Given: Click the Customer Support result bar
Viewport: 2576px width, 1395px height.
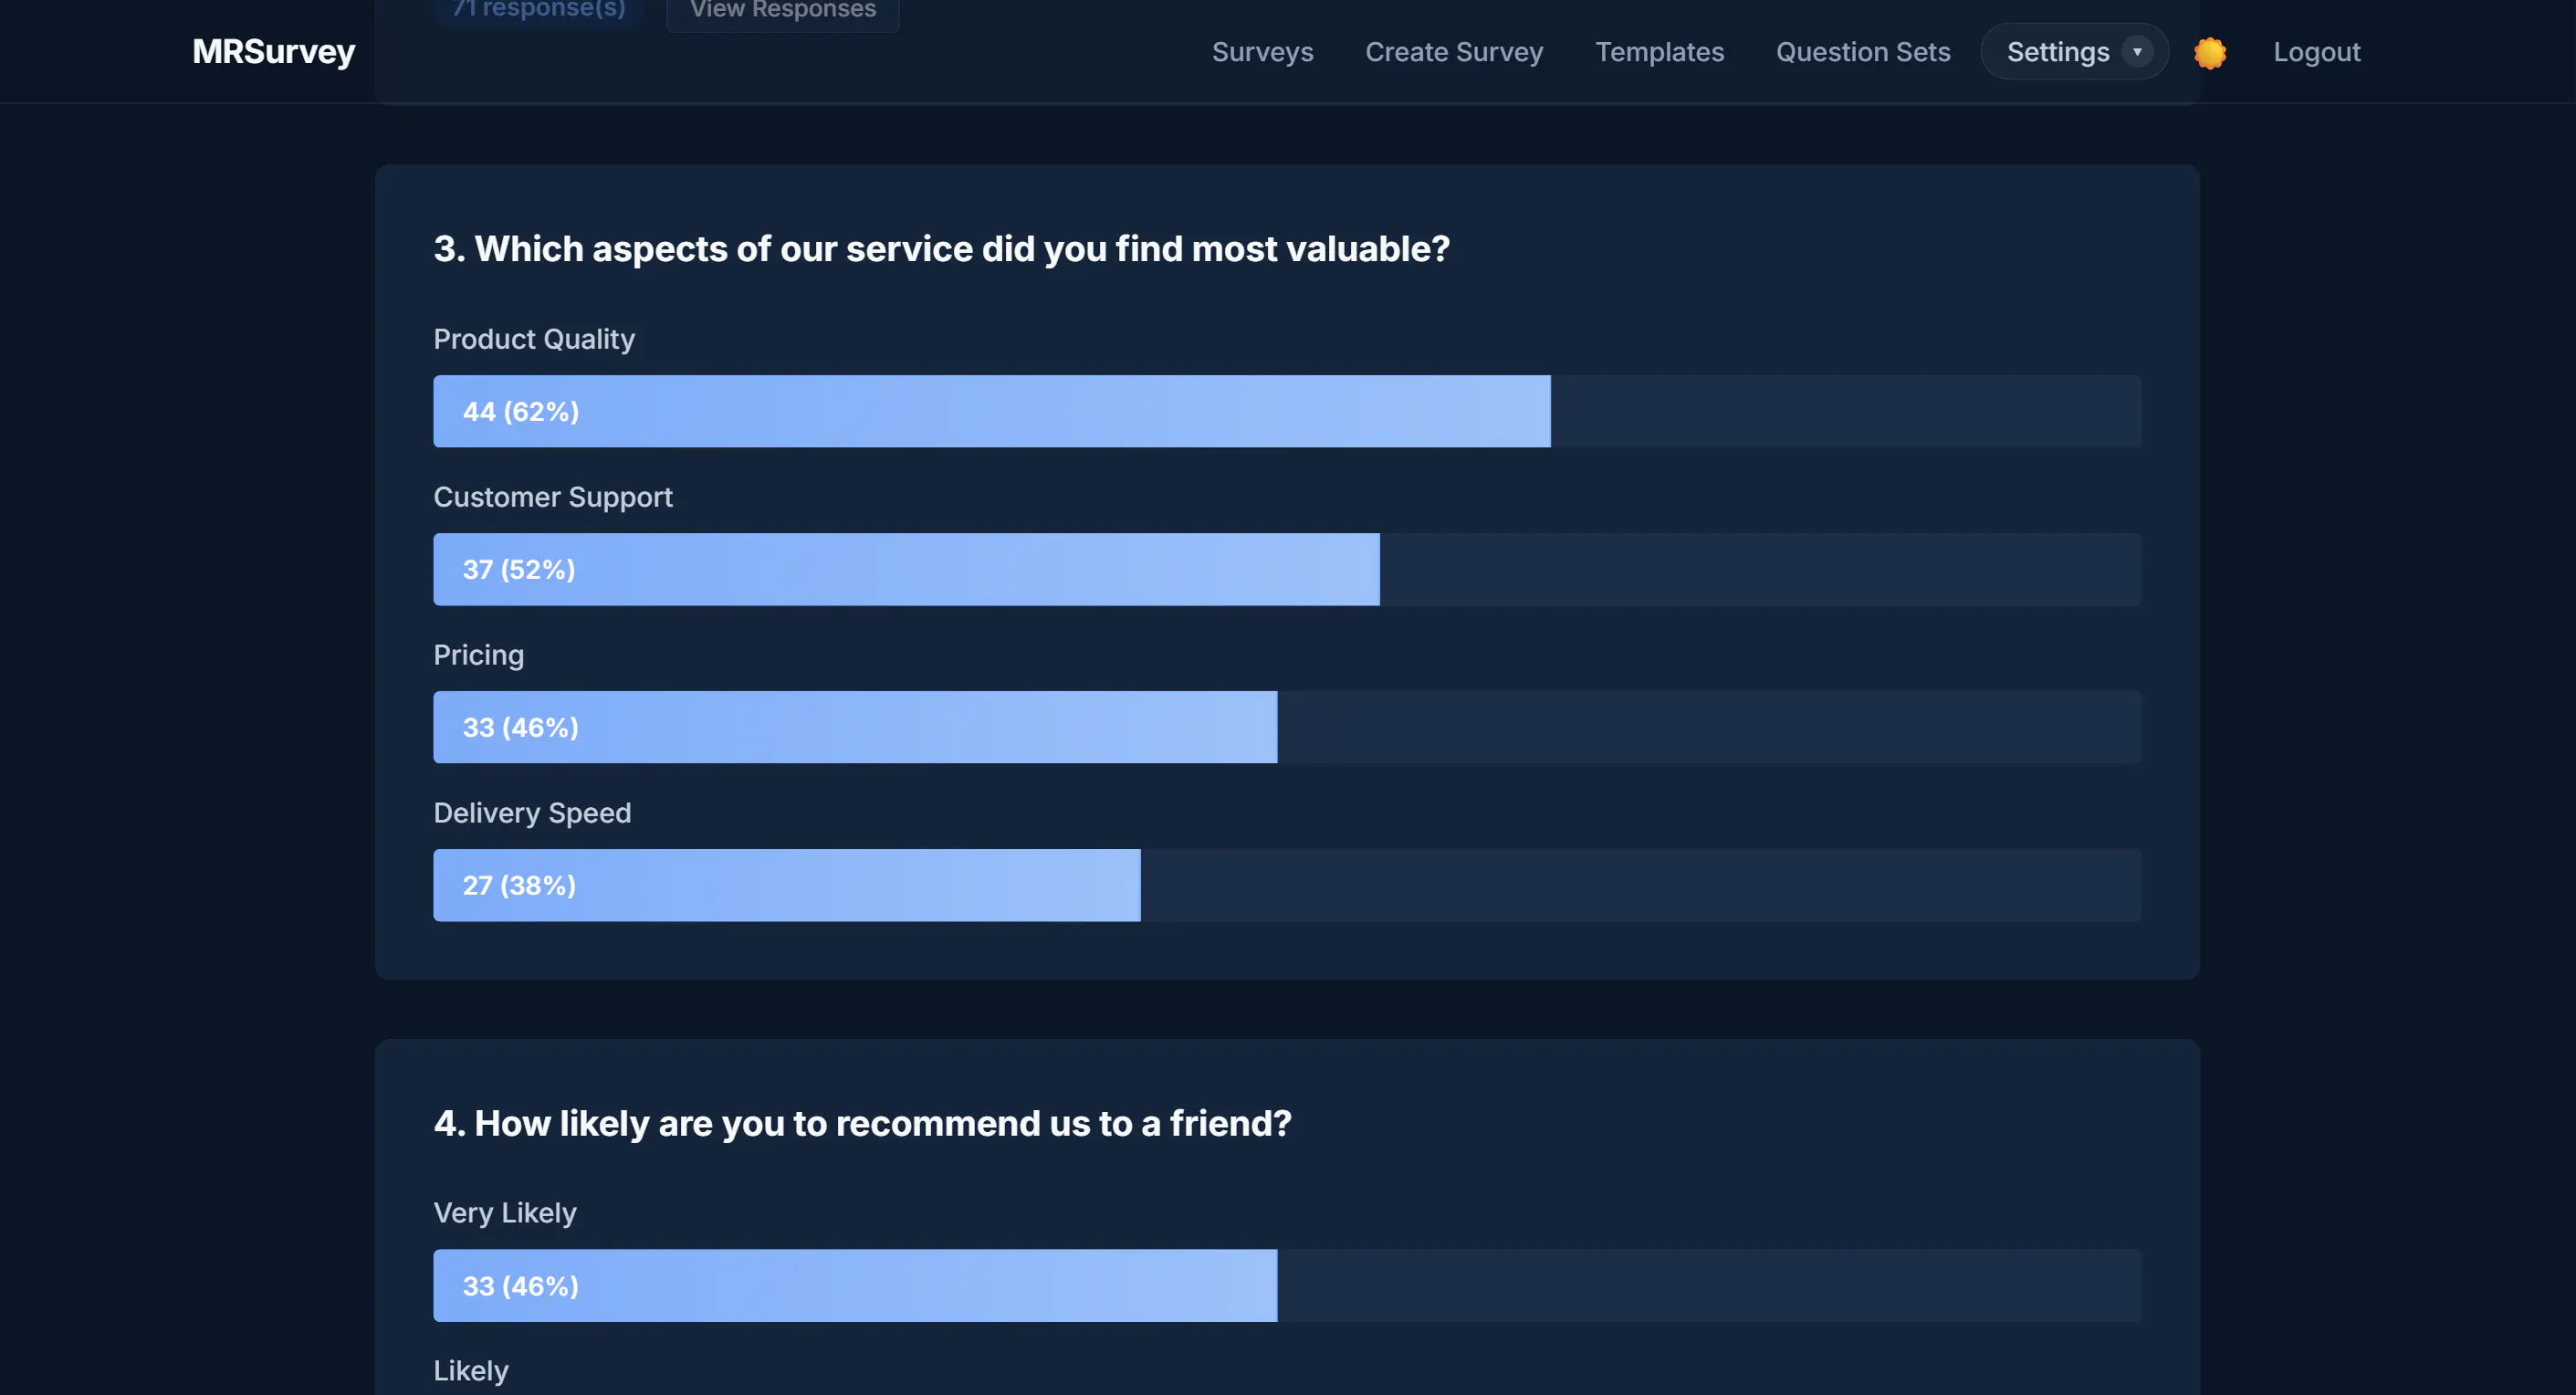Looking at the screenshot, I should pos(1287,569).
